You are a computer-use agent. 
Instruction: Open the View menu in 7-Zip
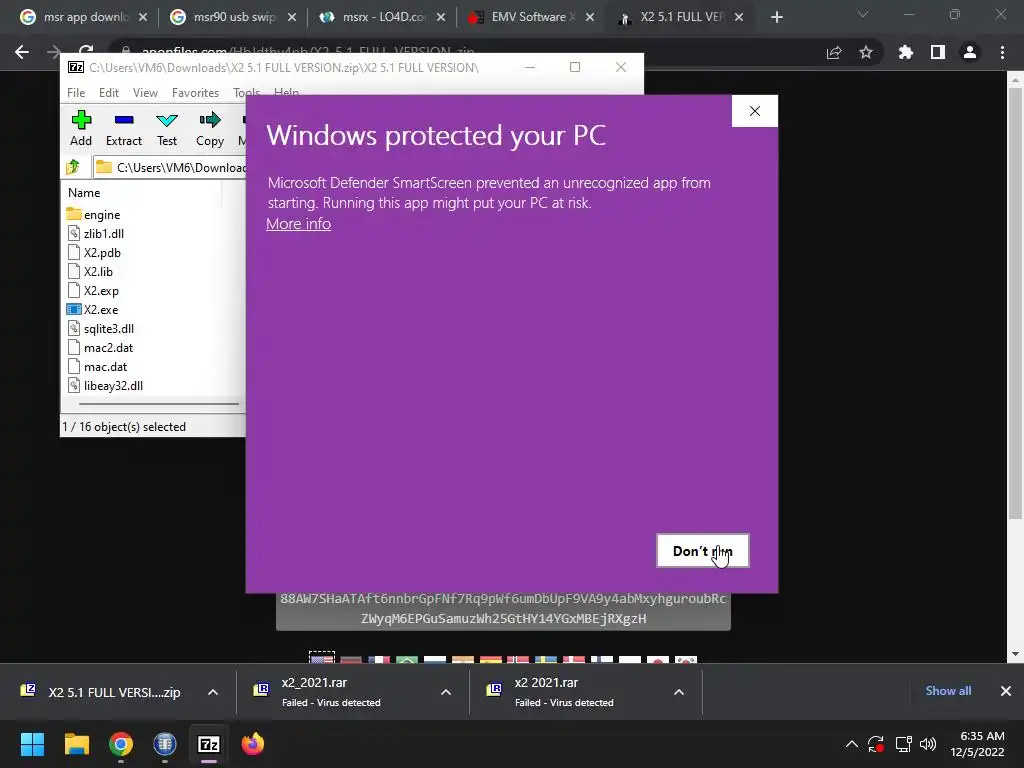[x=145, y=93]
